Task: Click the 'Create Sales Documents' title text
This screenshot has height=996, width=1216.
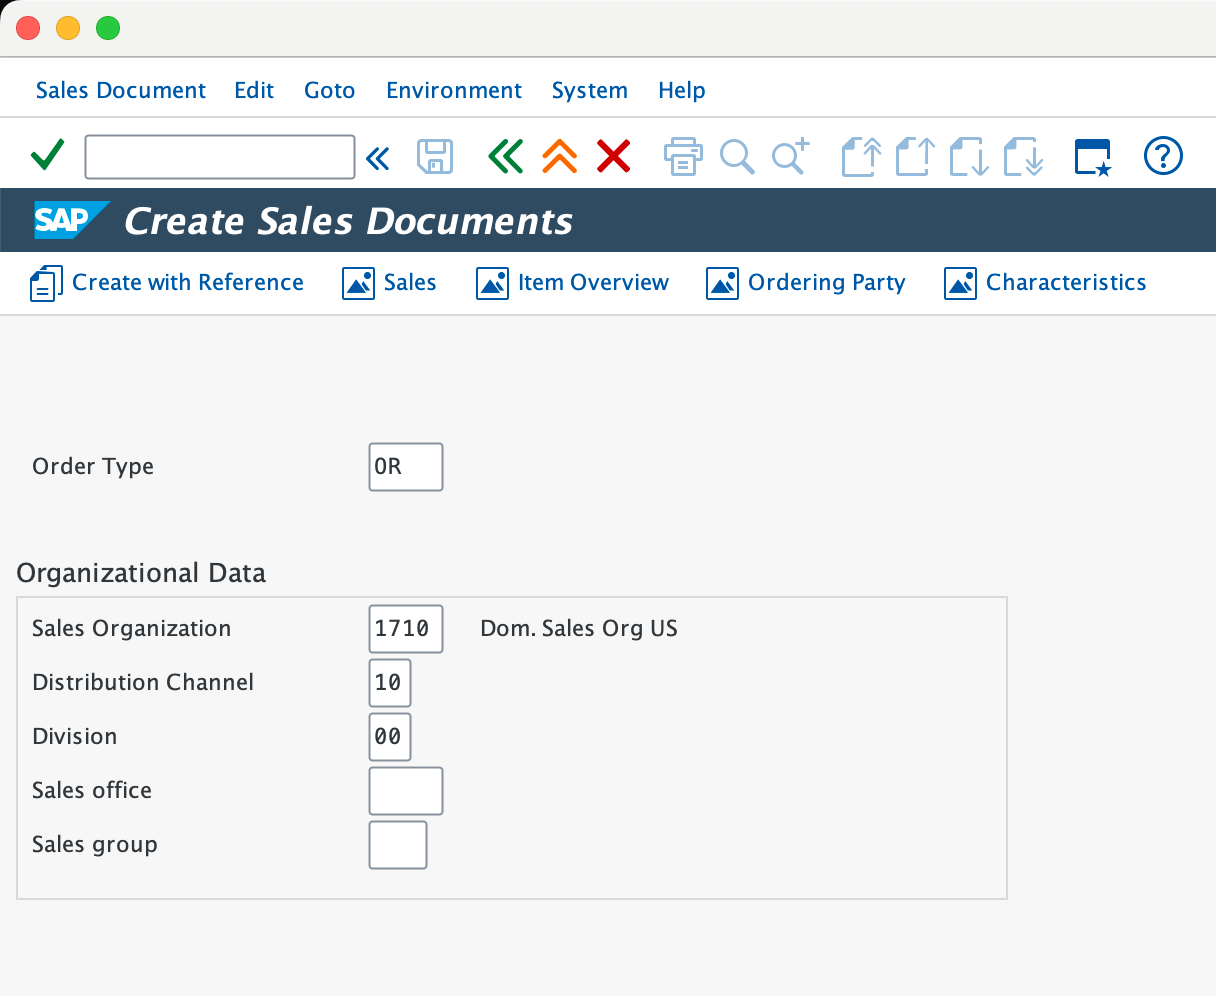Action: tap(348, 221)
